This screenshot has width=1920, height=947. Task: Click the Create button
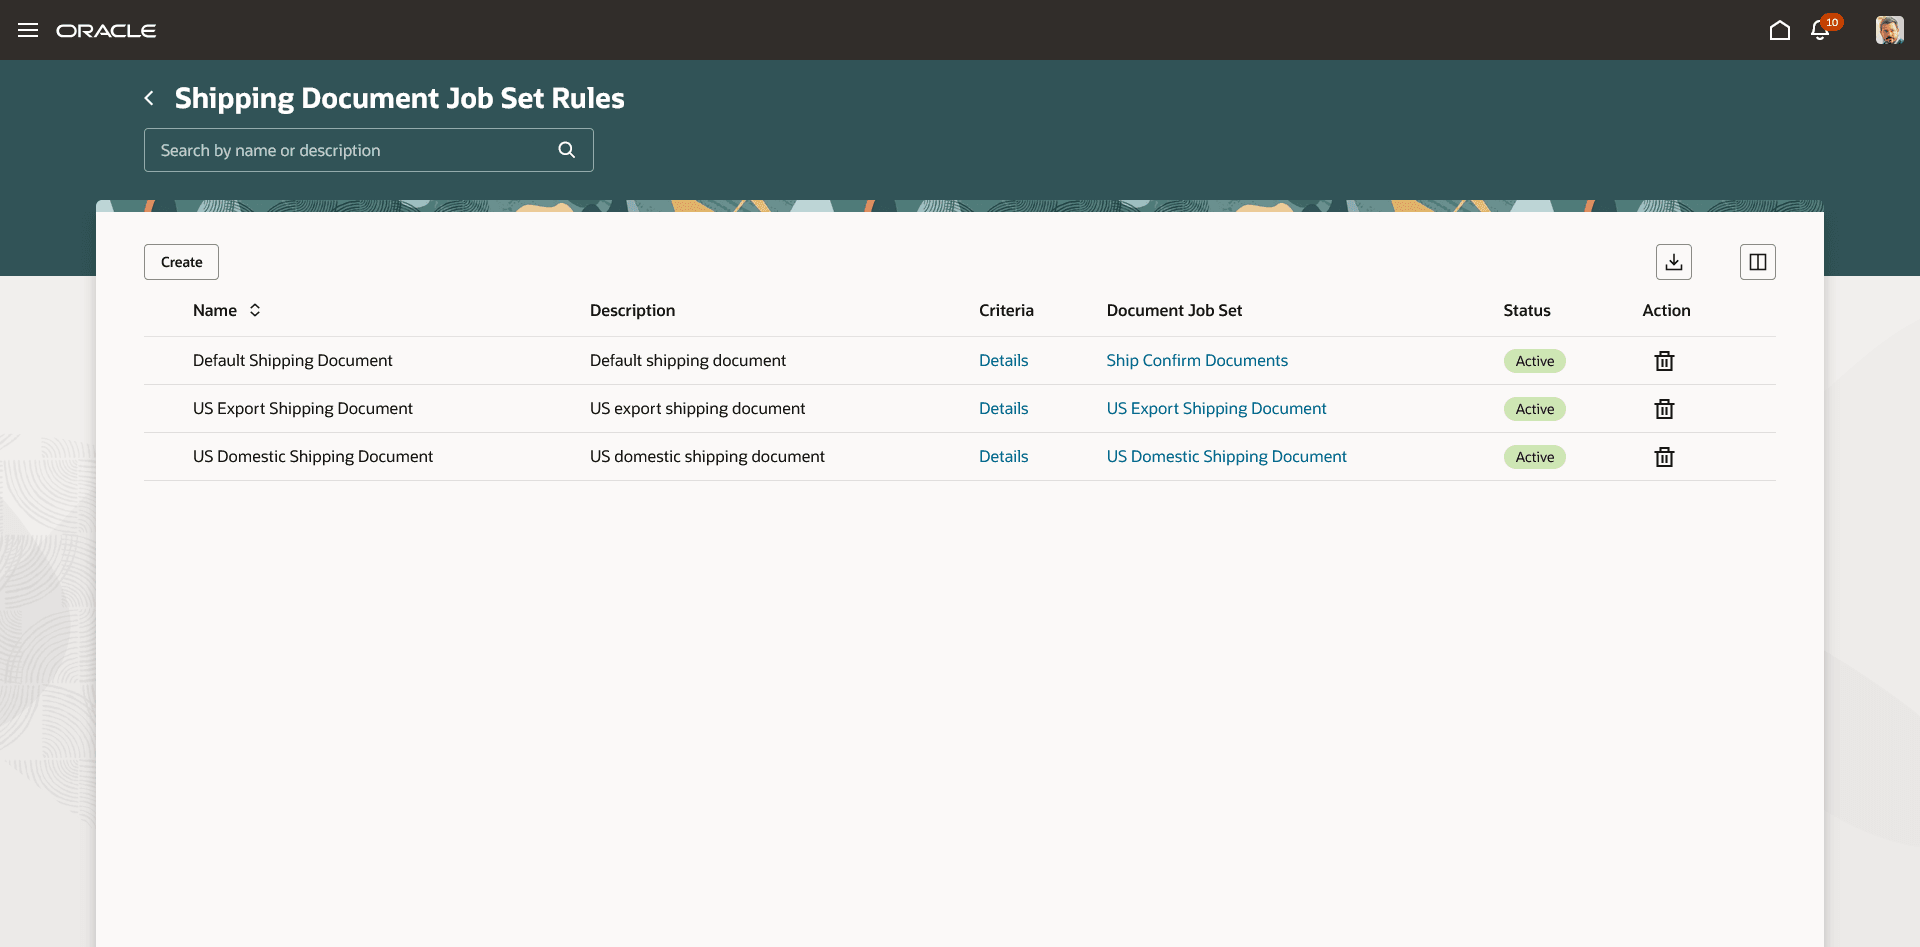pos(180,261)
